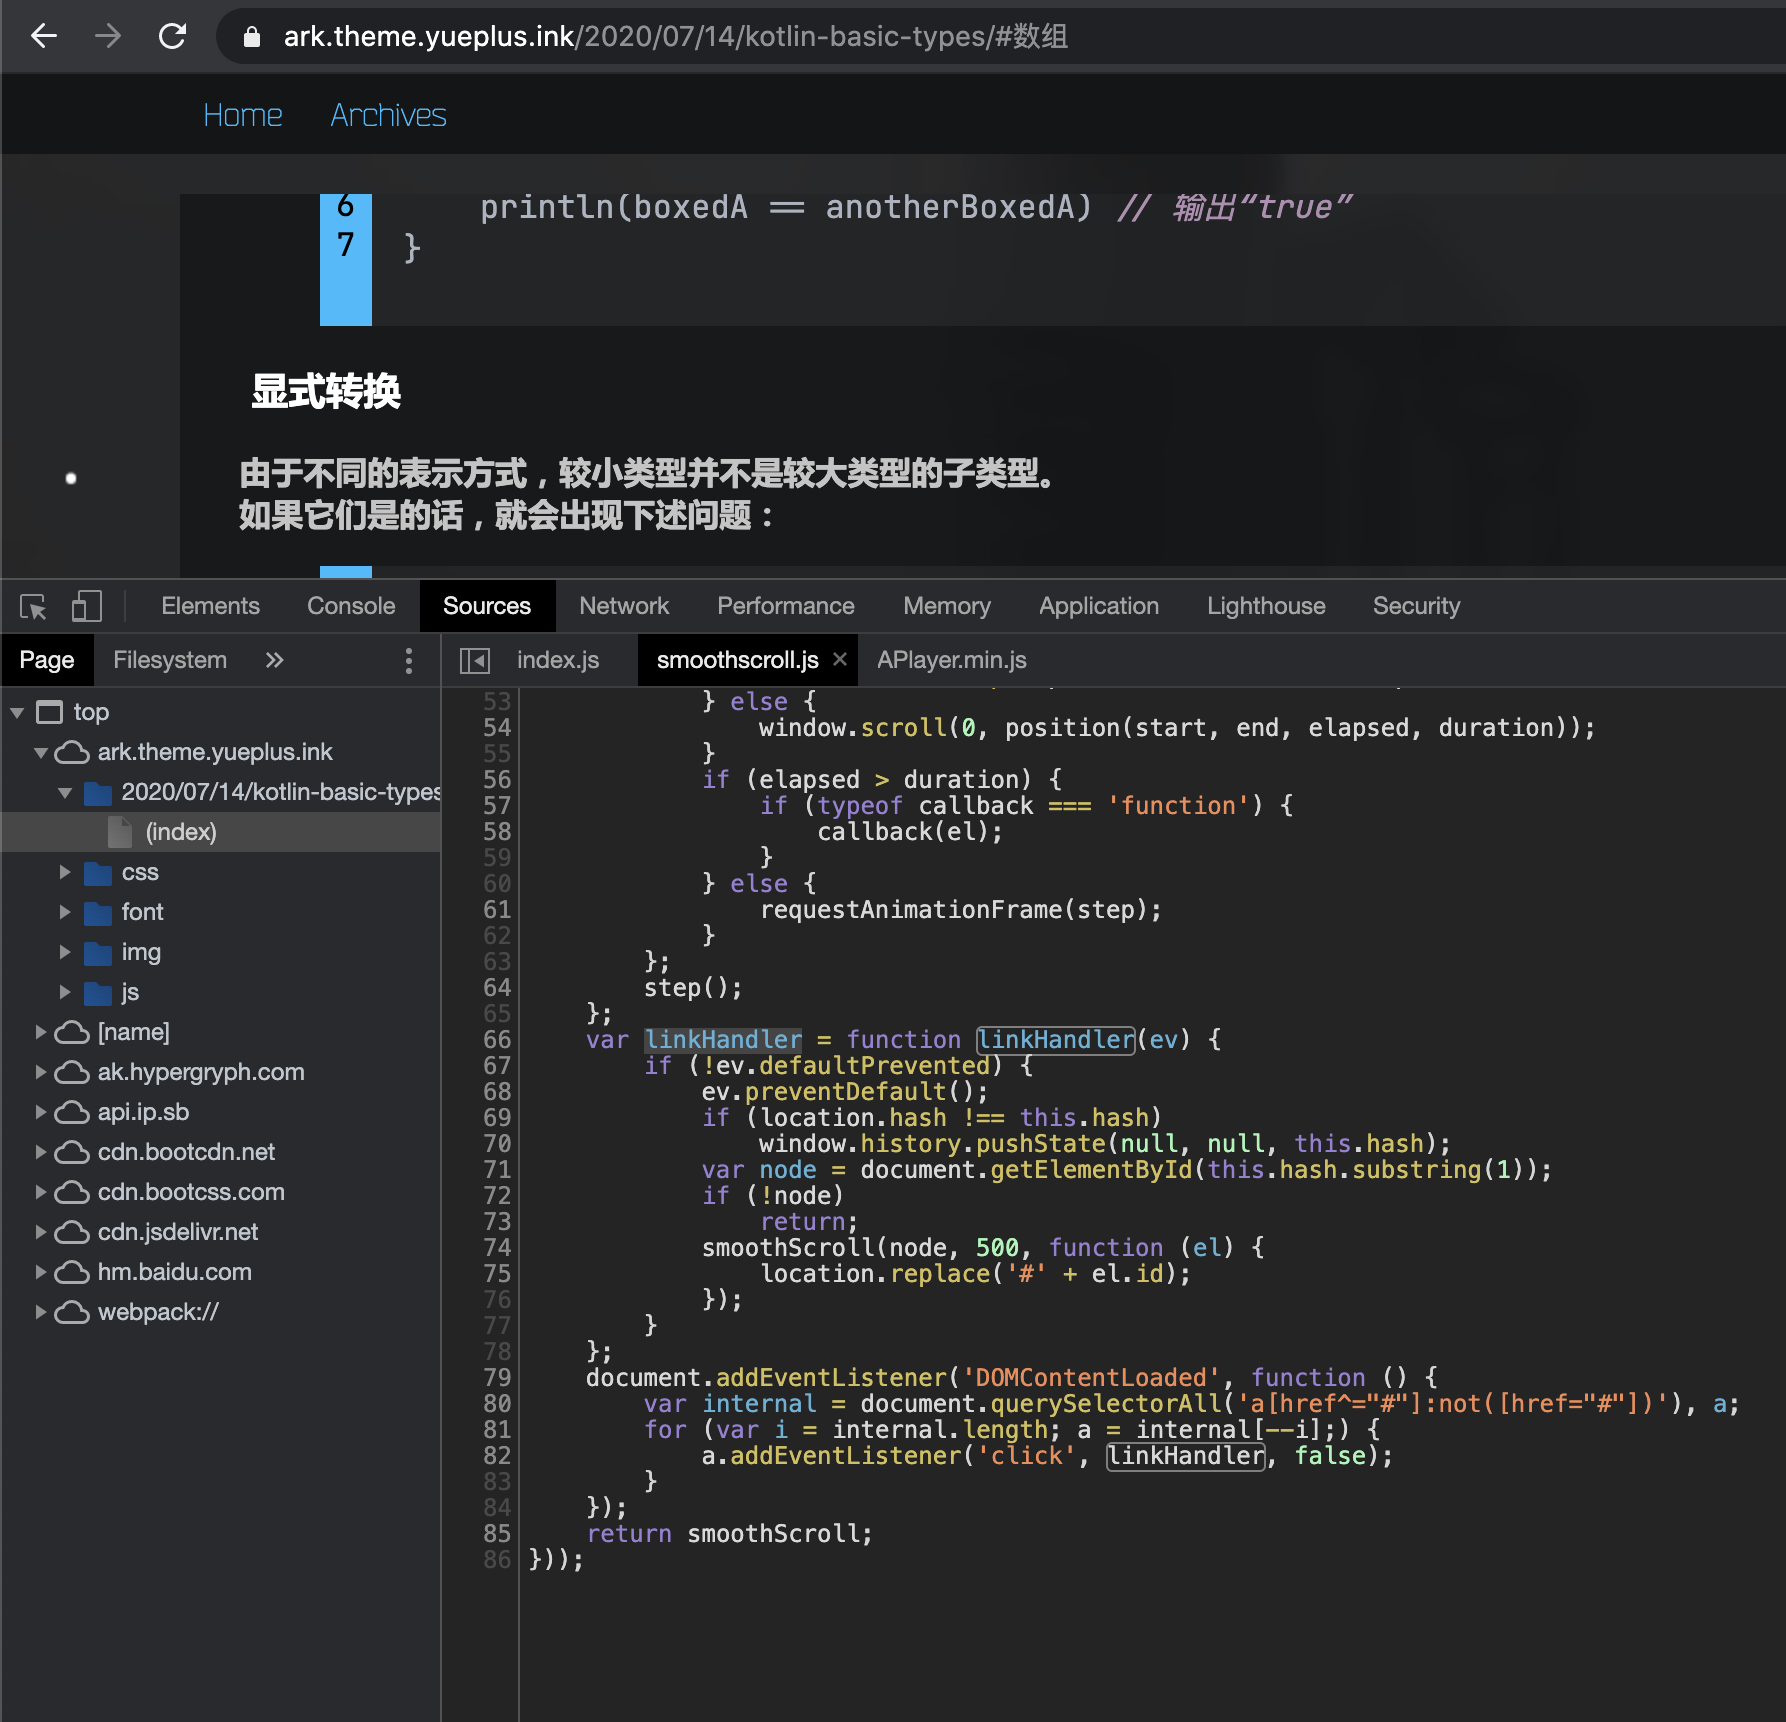Open the Security tab
Image resolution: width=1786 pixels, height=1722 pixels.
pyautogui.click(x=1416, y=606)
